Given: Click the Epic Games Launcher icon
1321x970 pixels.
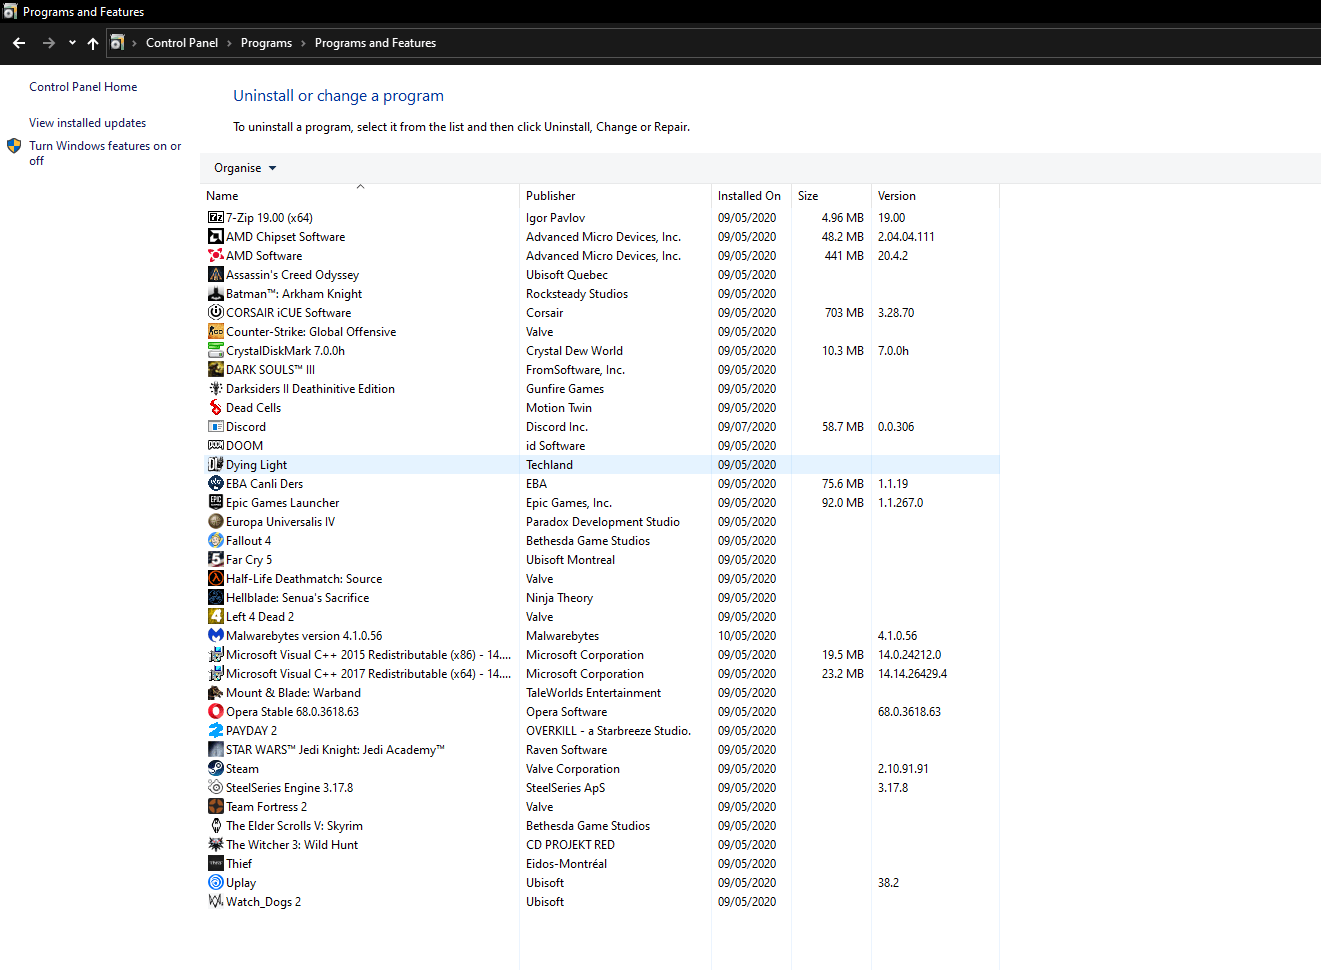Looking at the screenshot, I should click(215, 503).
